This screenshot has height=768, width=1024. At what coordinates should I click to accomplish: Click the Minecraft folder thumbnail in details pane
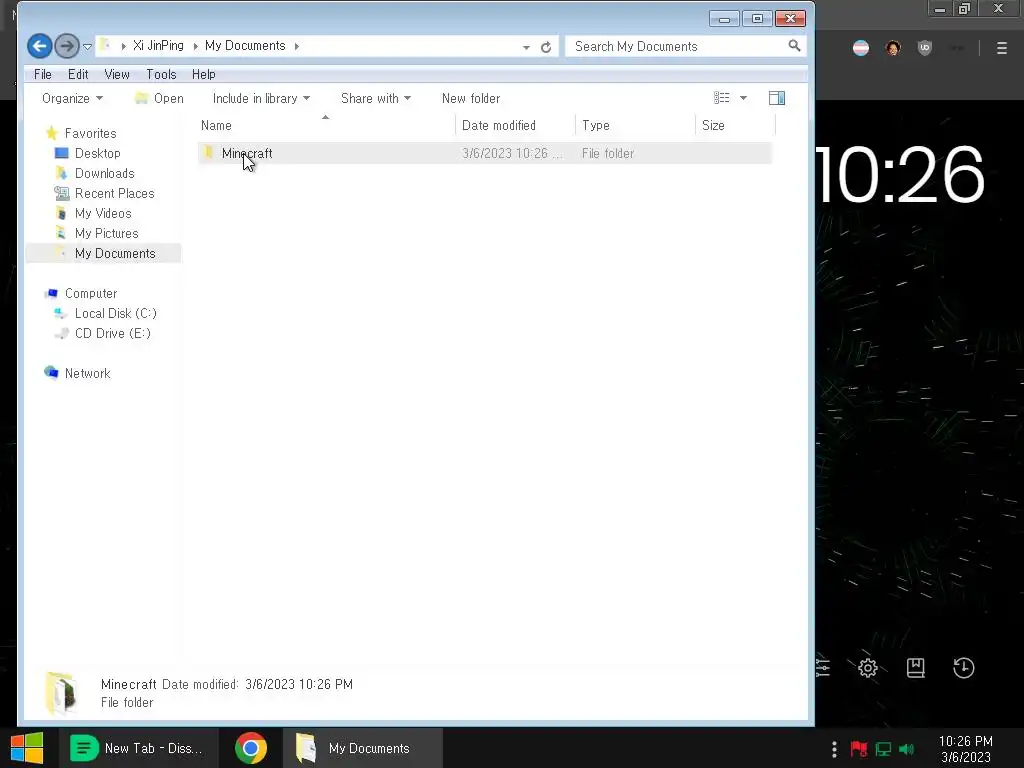(x=61, y=693)
